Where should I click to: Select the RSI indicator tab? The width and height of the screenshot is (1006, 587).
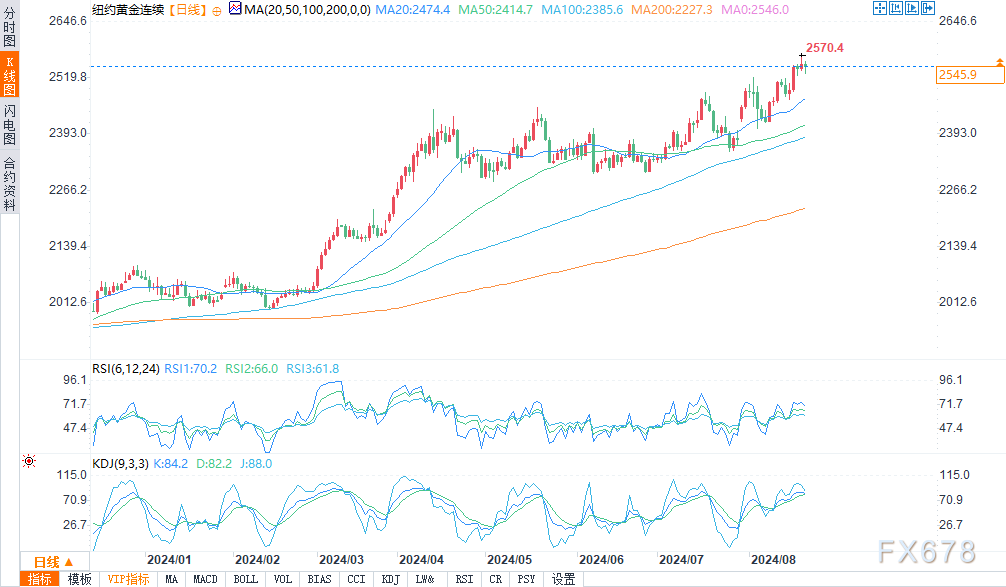click(x=465, y=579)
